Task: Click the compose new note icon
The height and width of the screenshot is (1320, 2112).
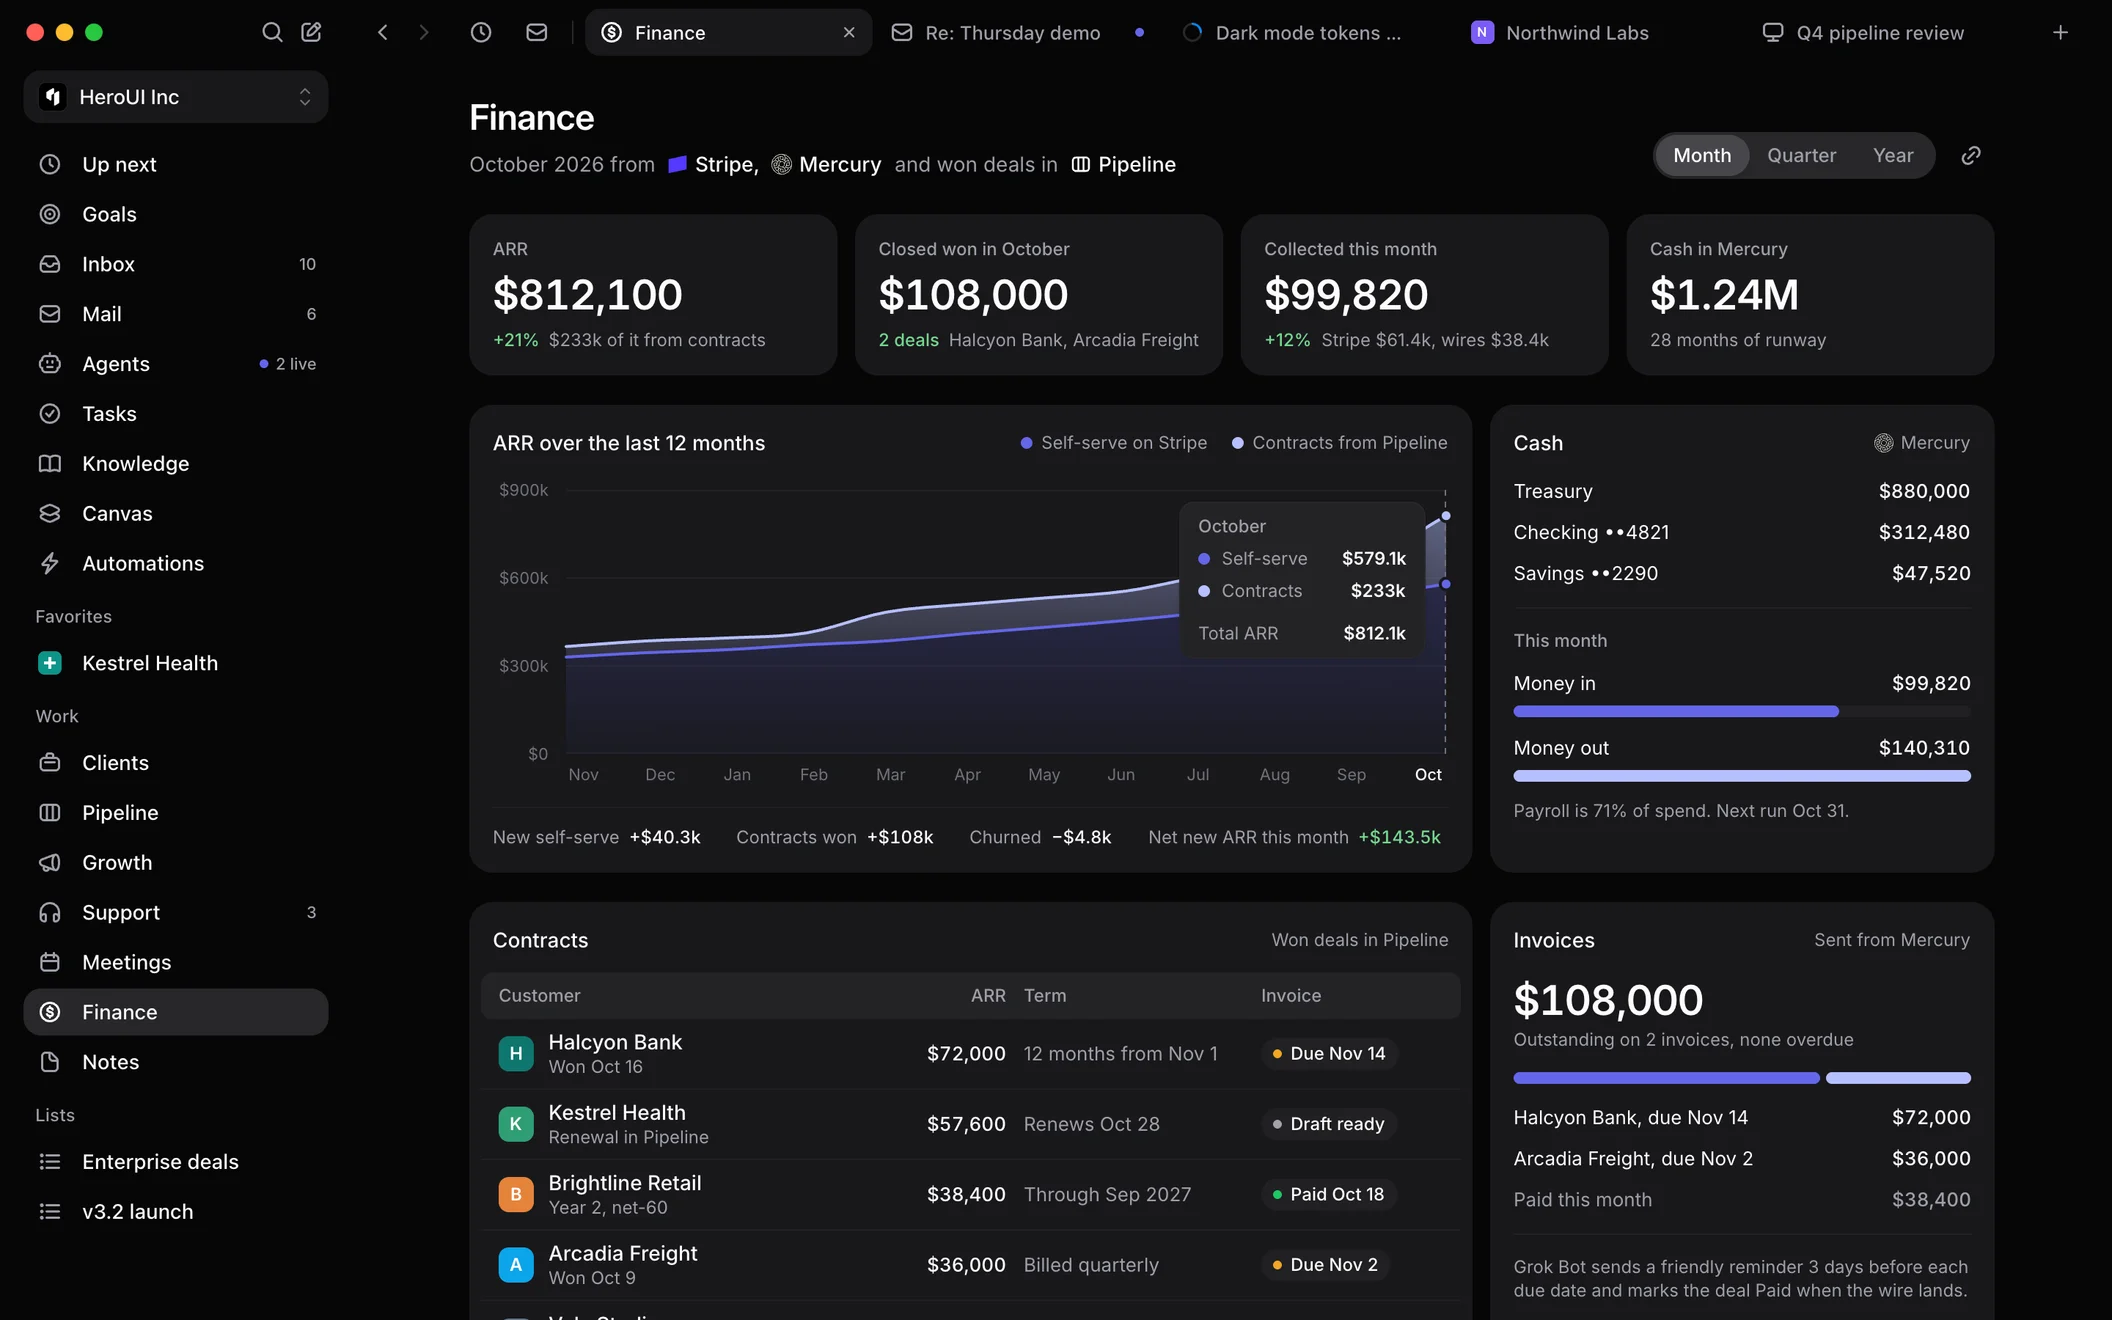Action: tap(311, 32)
